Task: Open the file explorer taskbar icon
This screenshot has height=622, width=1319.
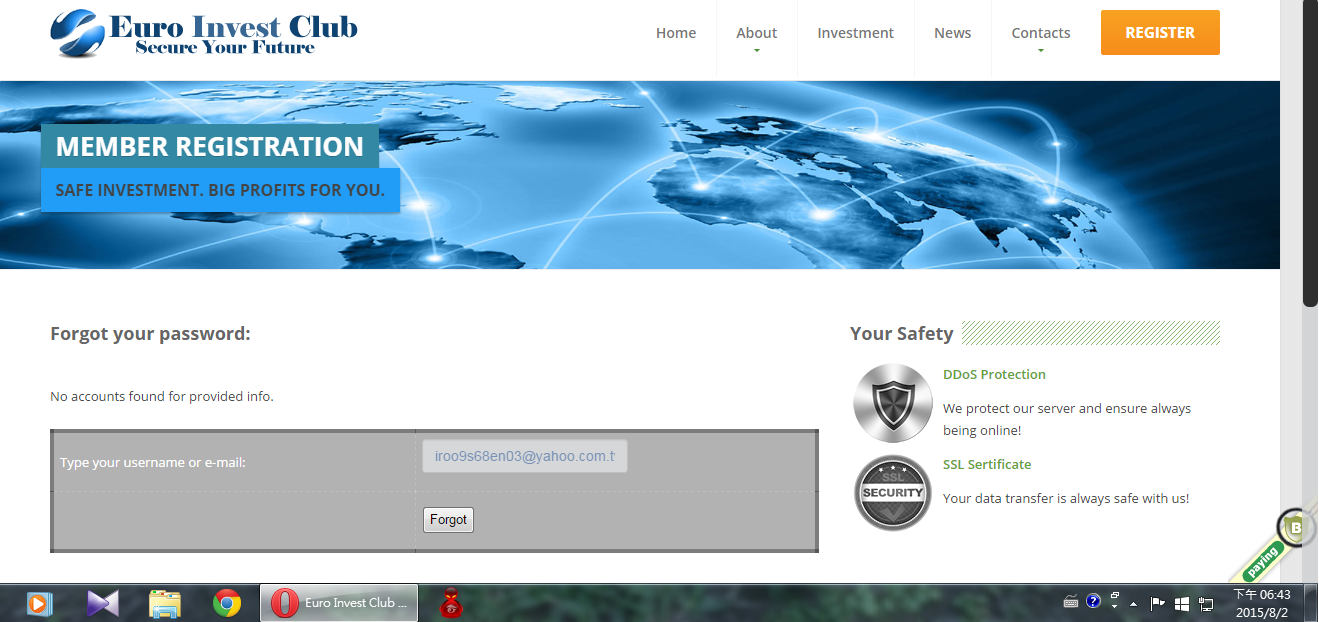Action: (x=165, y=603)
